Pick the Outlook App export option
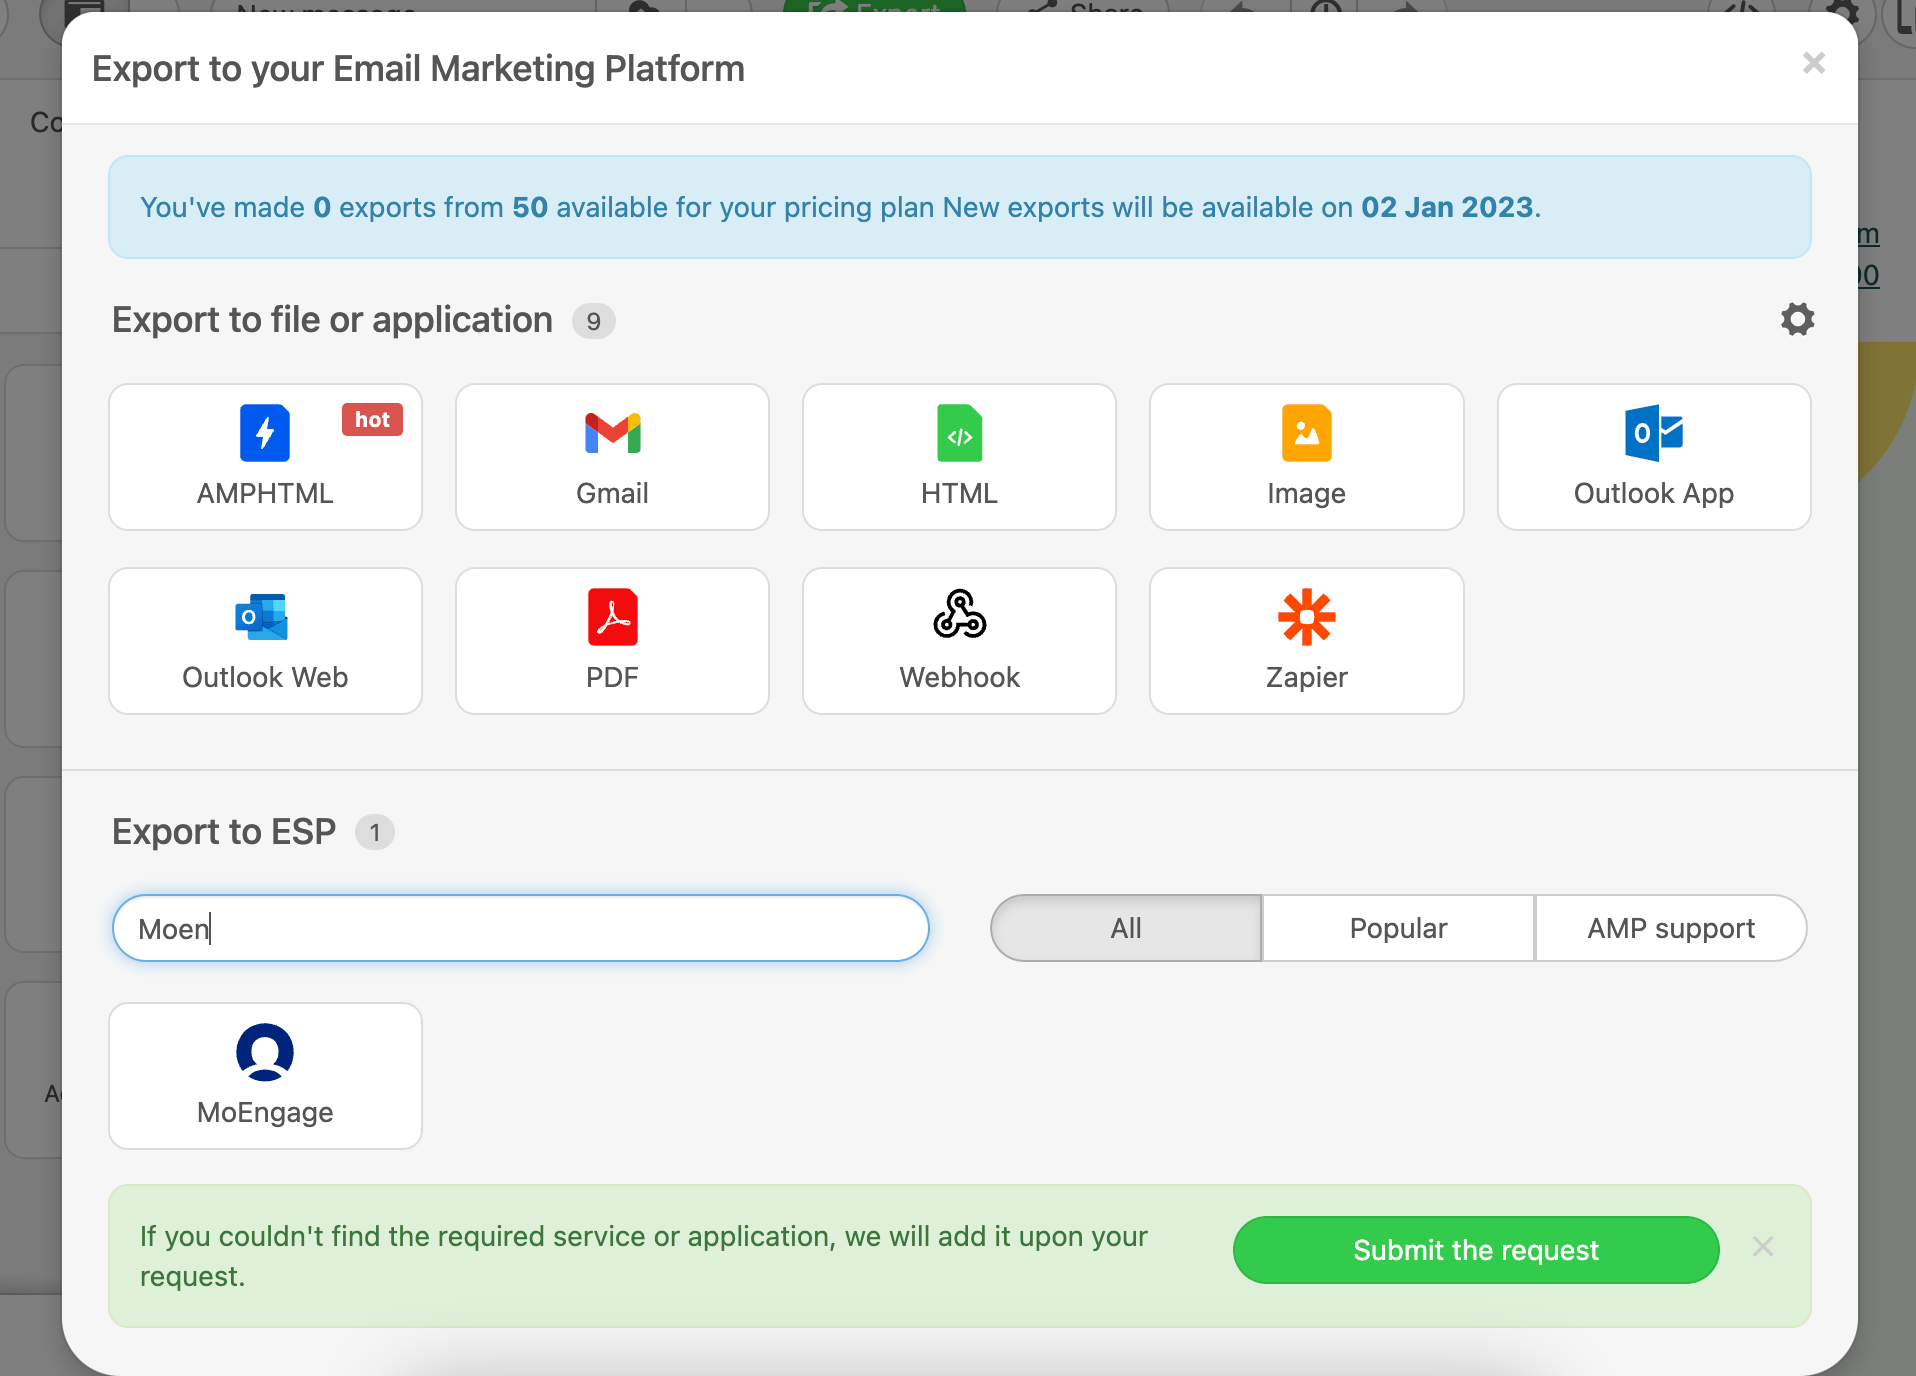 [x=1654, y=457]
